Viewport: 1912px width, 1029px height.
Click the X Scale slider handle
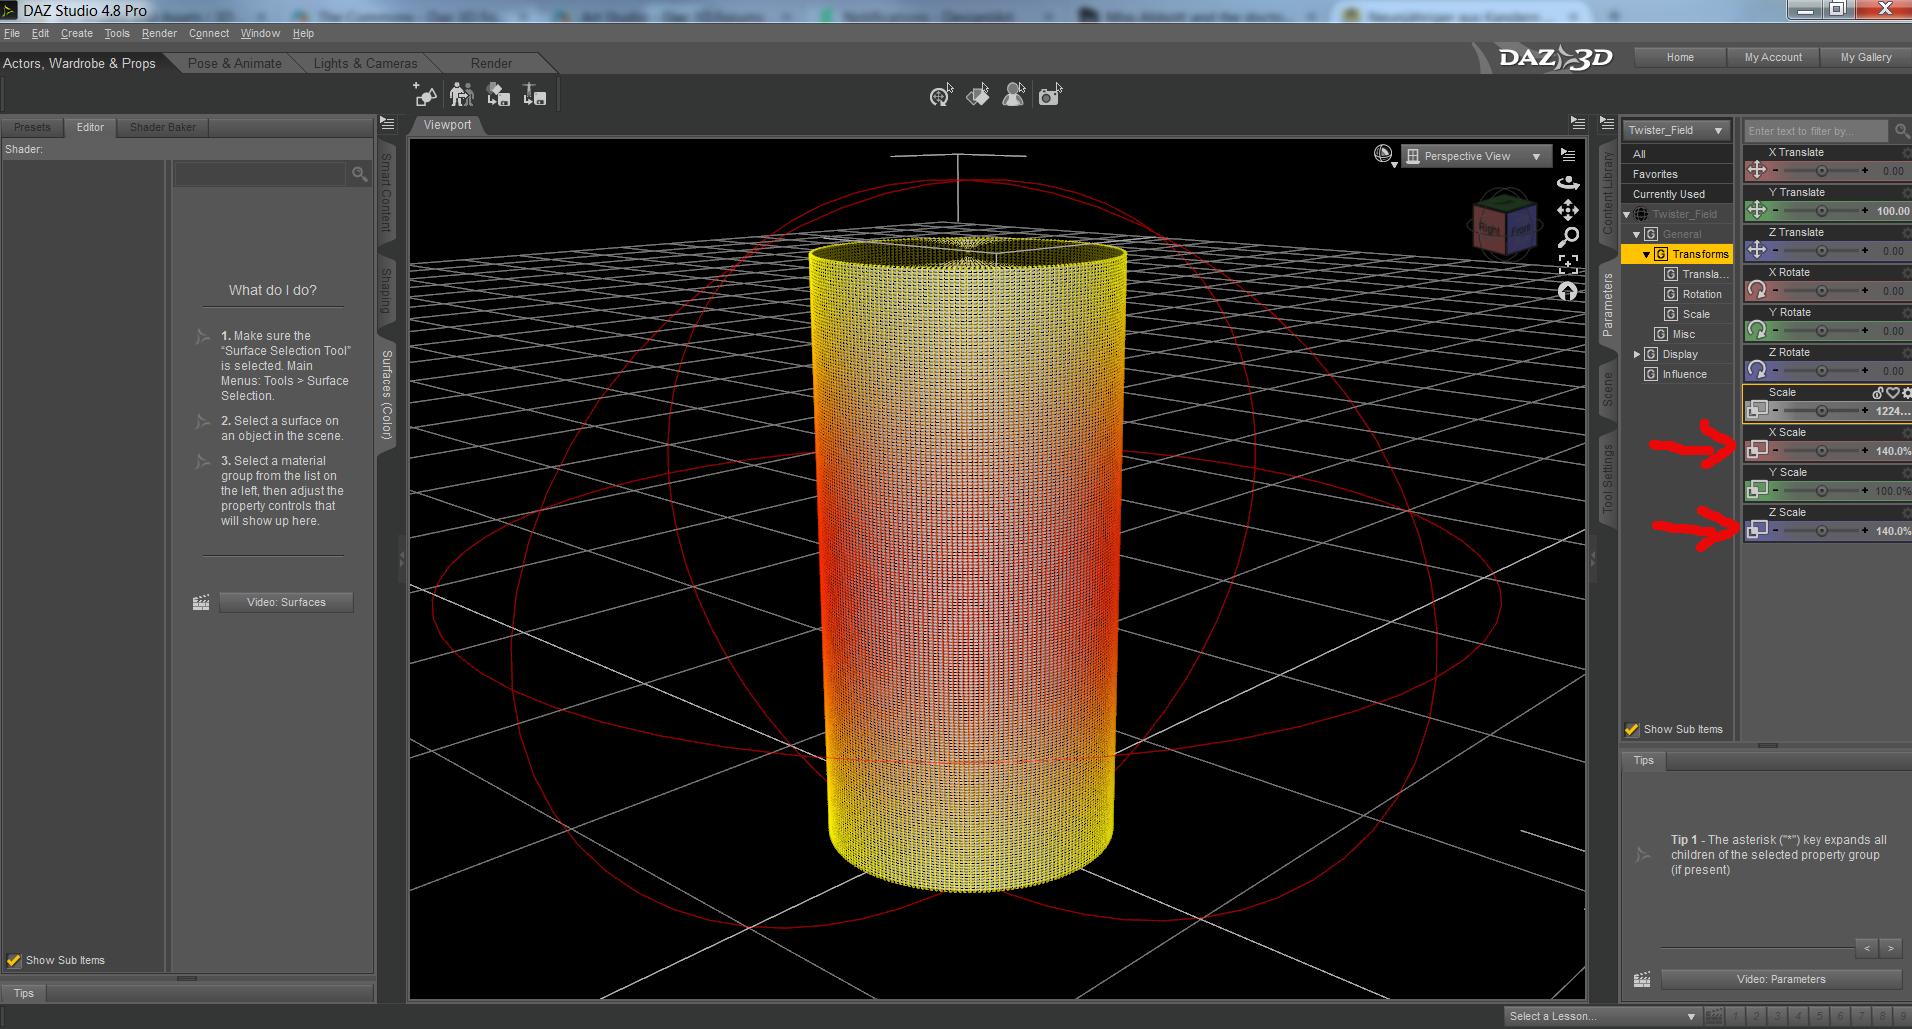point(1821,451)
